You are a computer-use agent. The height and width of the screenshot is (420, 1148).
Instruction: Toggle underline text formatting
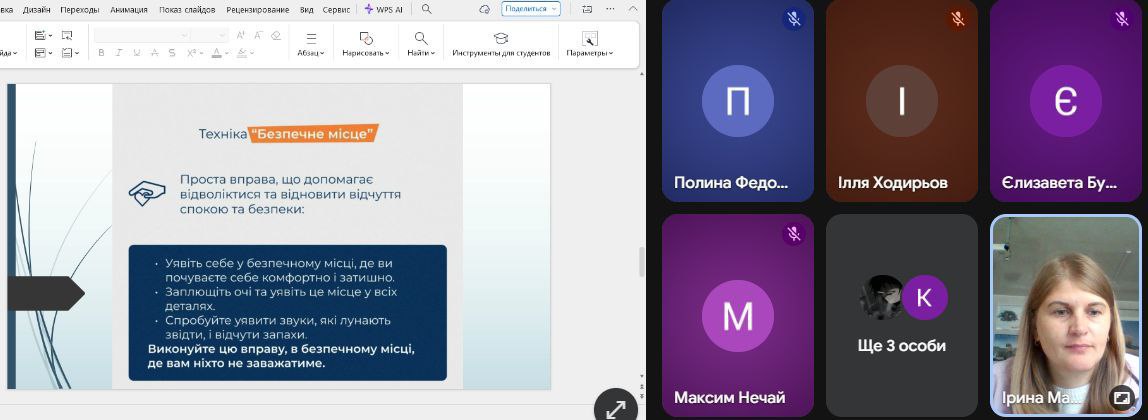[135, 53]
